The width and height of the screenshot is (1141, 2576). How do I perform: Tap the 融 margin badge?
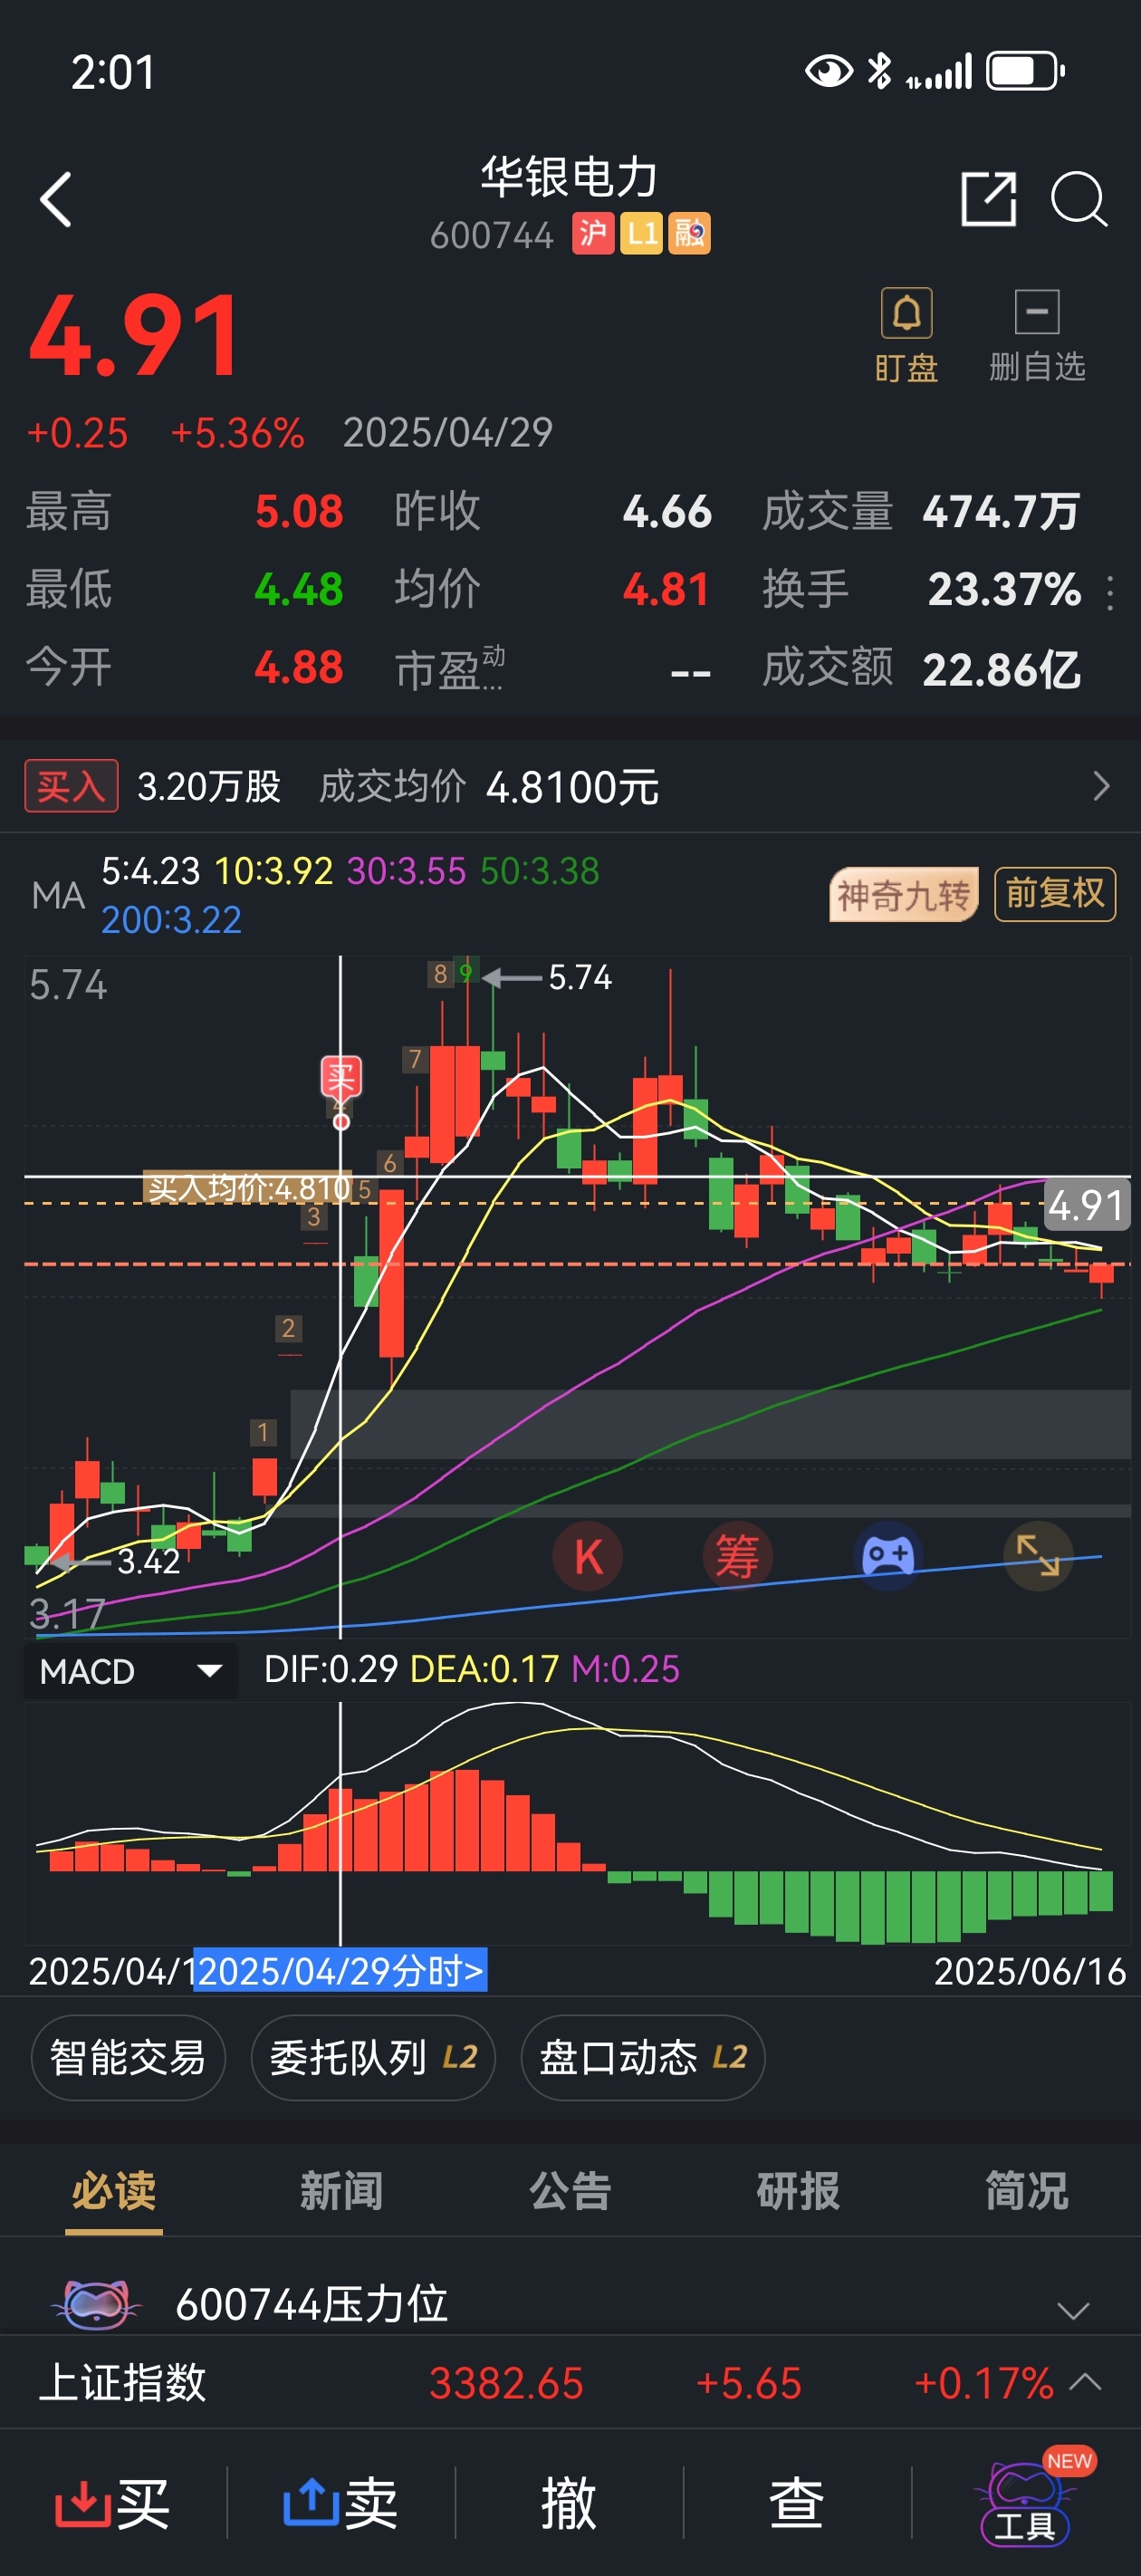click(689, 234)
